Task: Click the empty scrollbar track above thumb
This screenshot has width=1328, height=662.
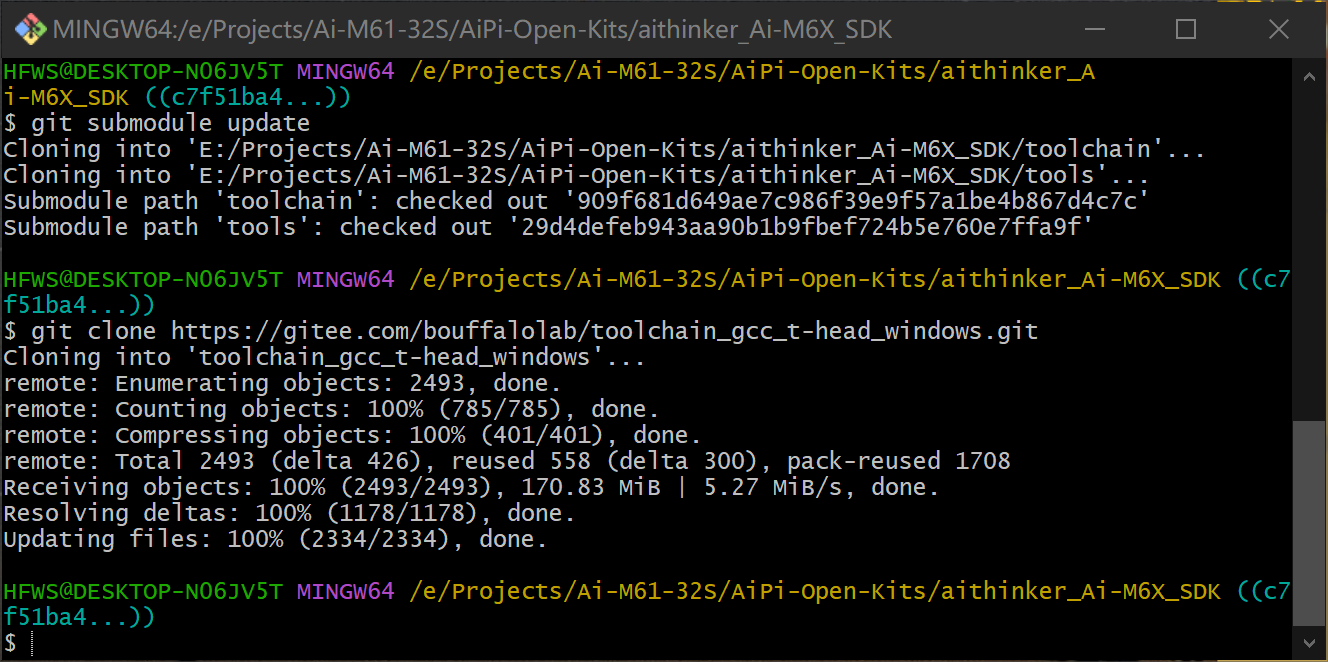Action: pos(1308,255)
